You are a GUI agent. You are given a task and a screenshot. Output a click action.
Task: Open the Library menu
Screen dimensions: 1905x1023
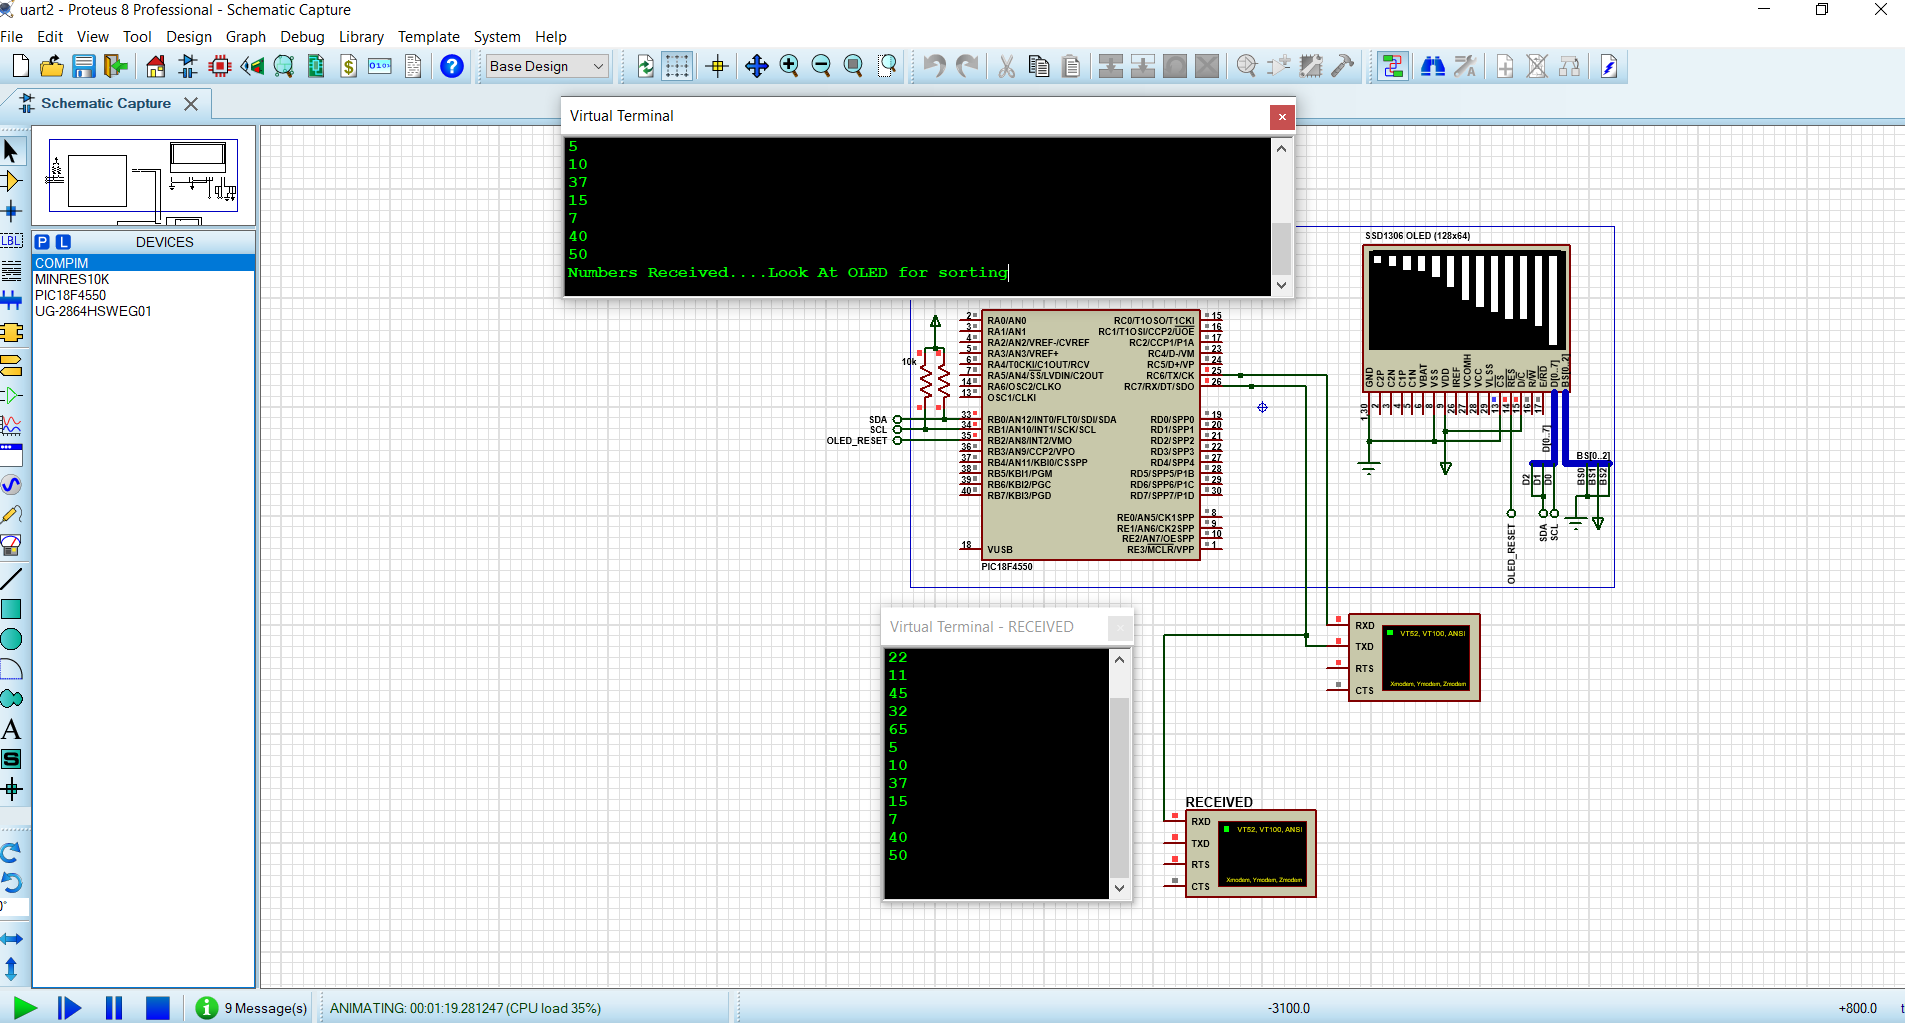pos(361,37)
